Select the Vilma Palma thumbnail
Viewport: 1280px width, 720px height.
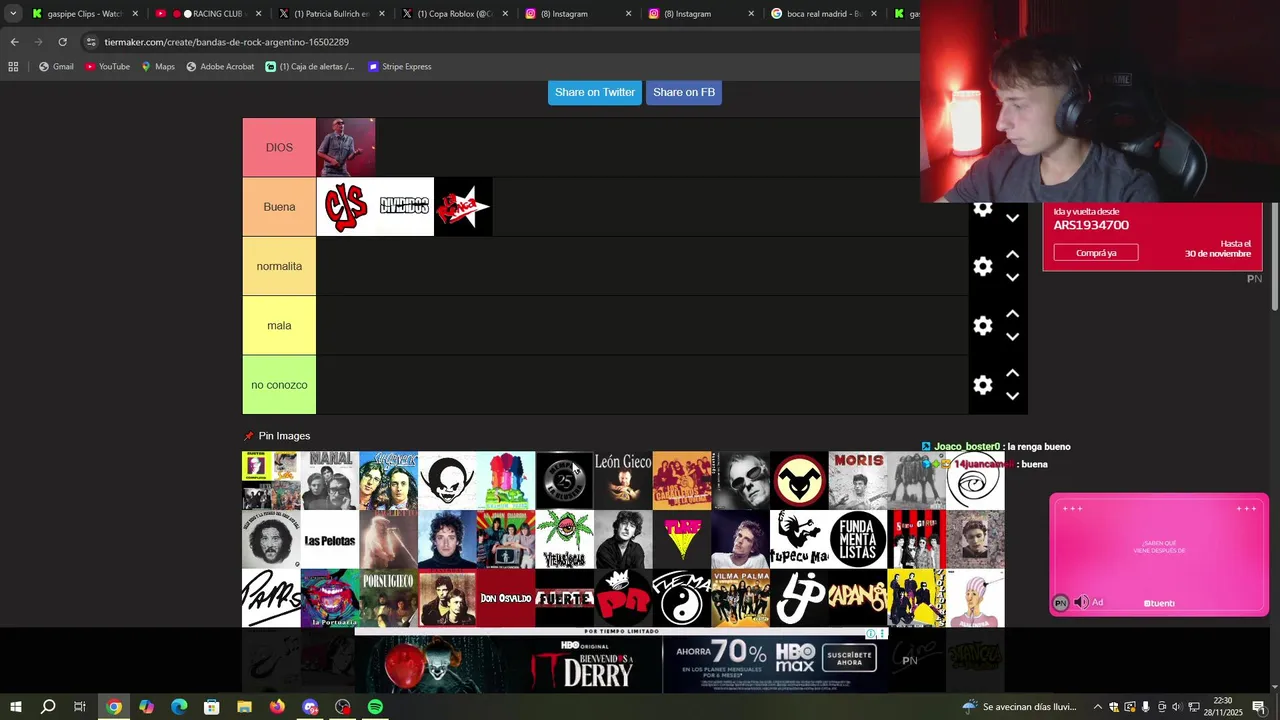(740, 598)
